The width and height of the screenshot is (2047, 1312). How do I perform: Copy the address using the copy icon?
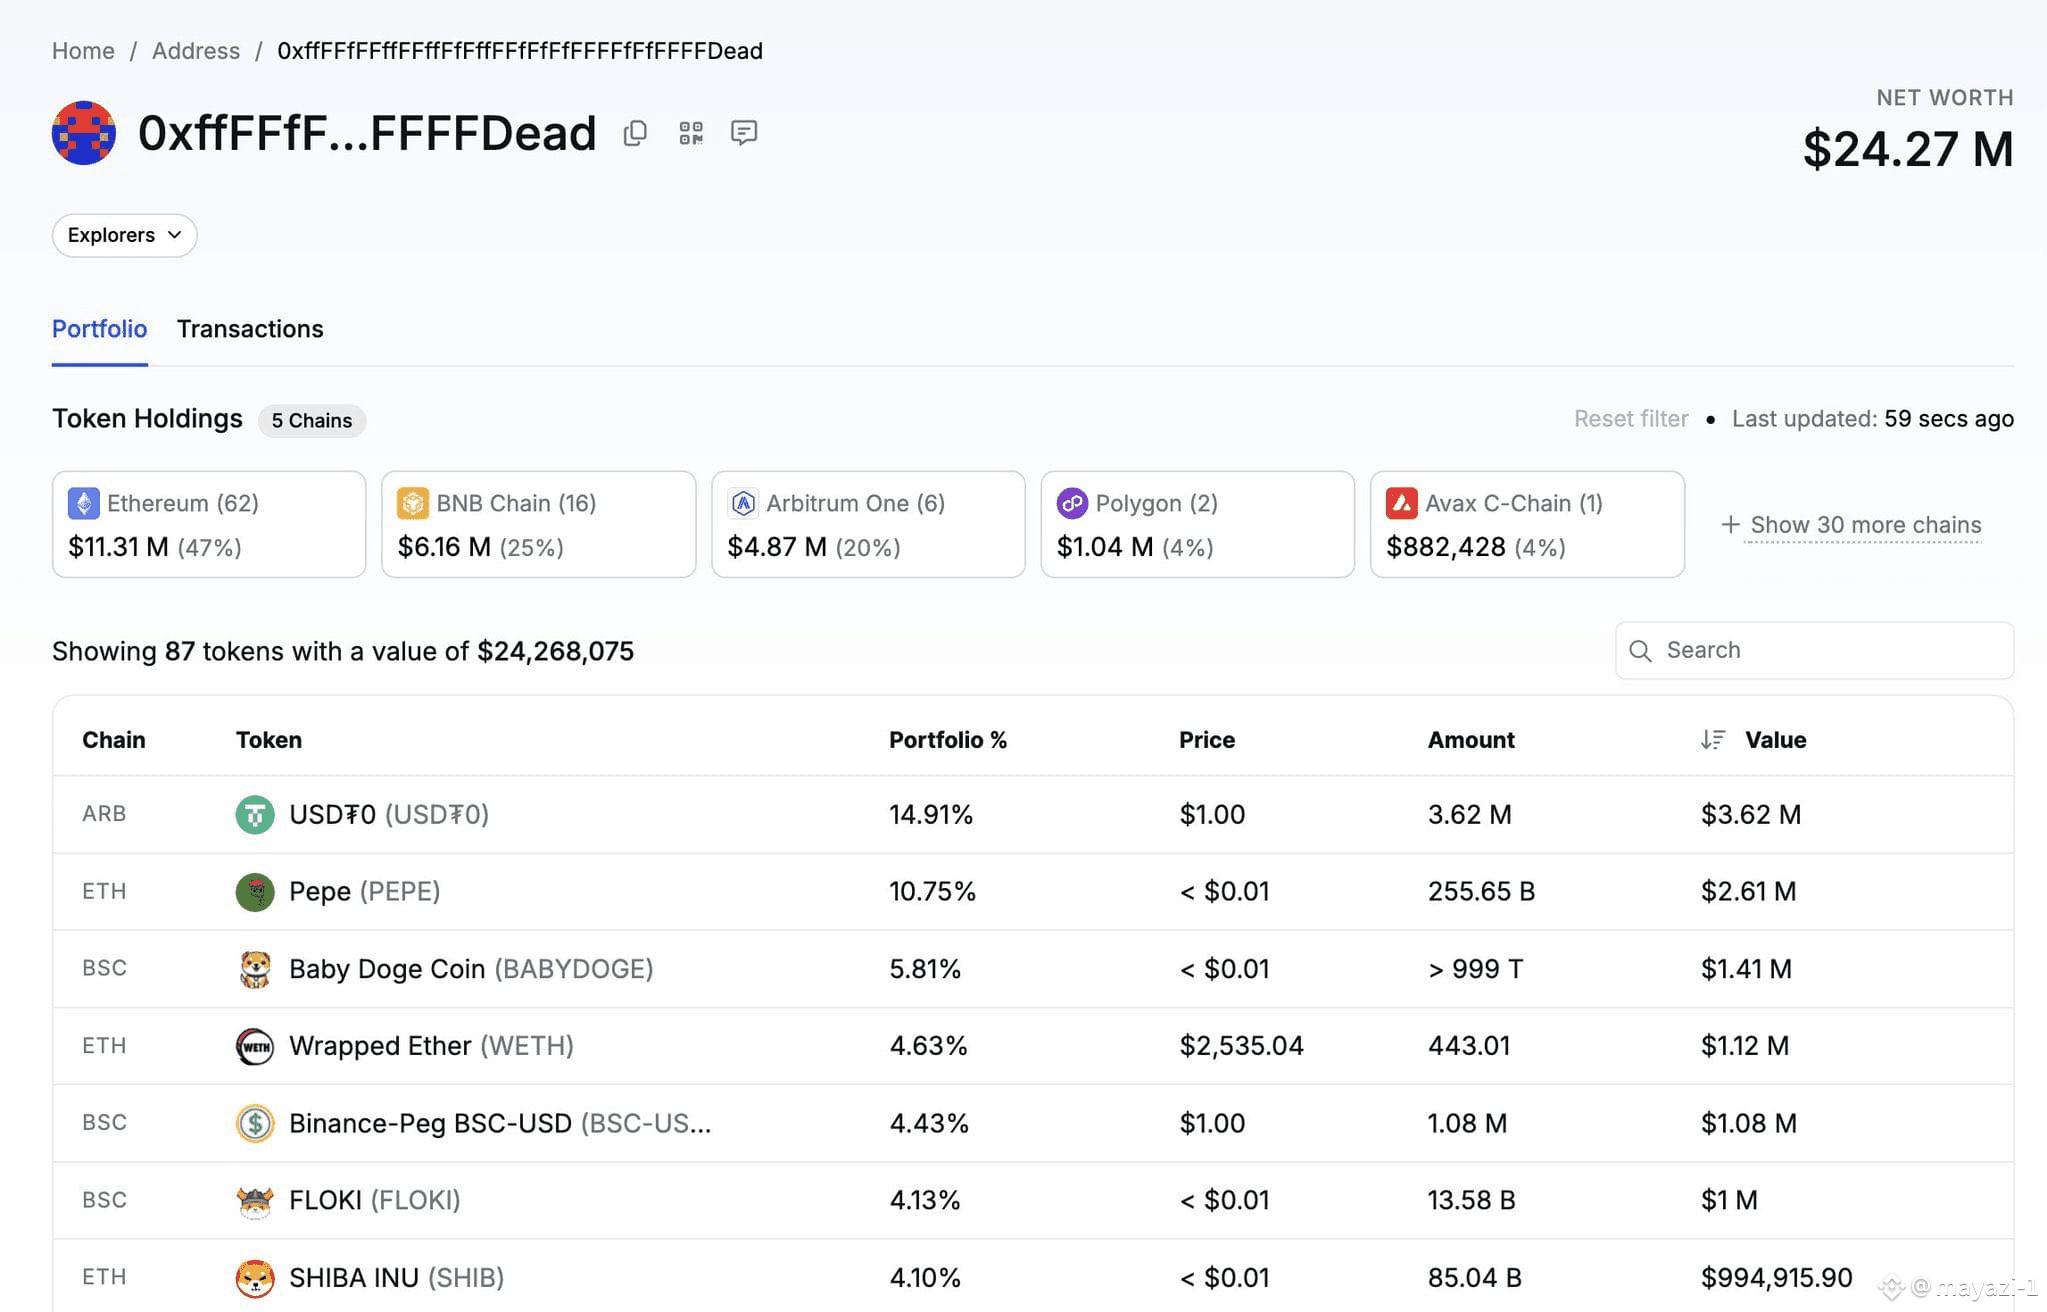[635, 133]
